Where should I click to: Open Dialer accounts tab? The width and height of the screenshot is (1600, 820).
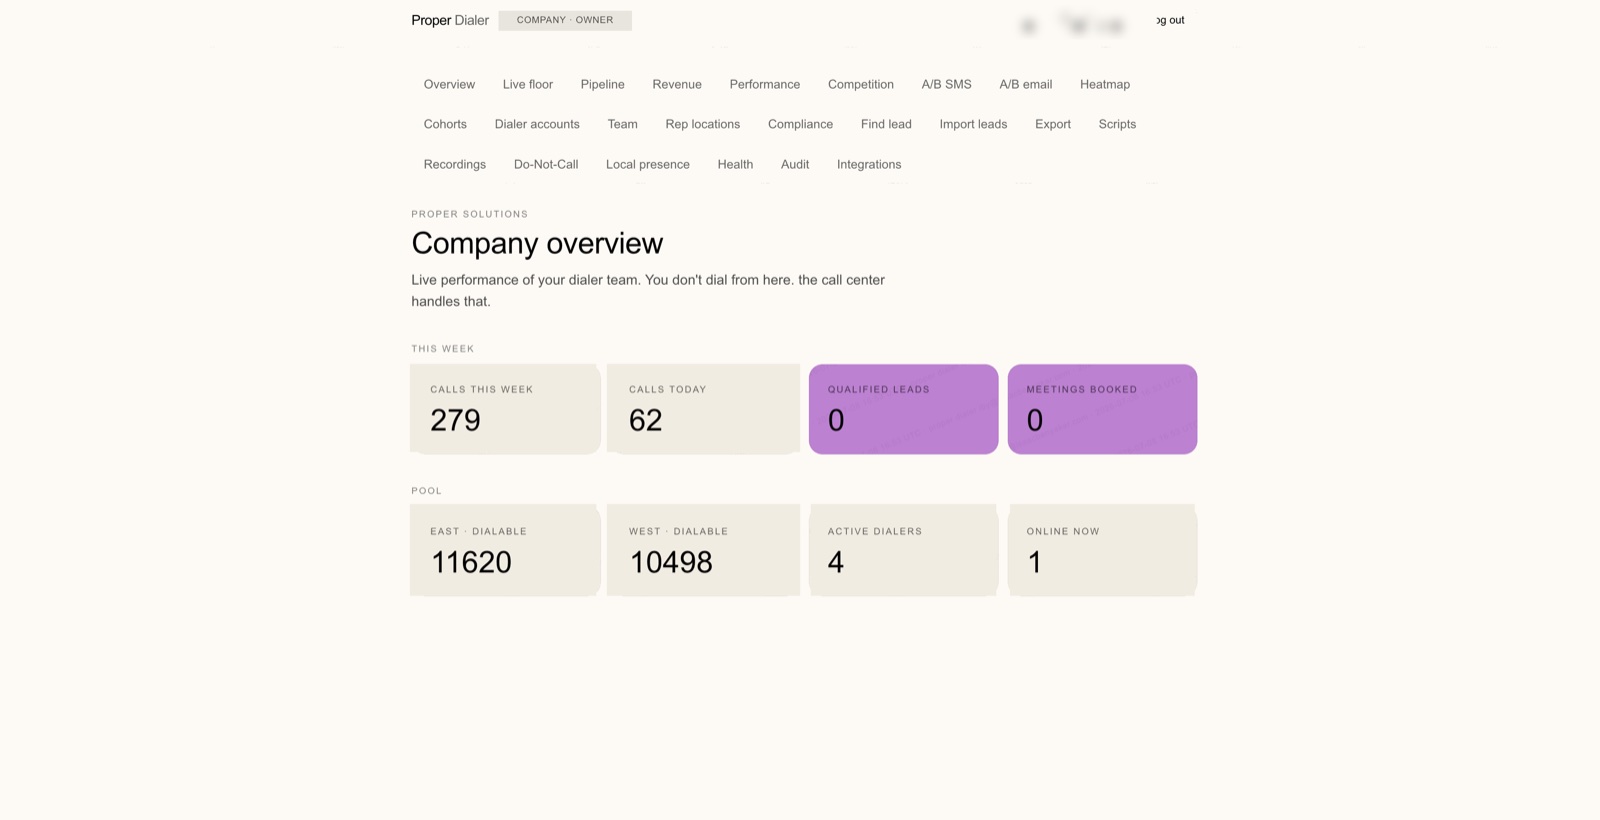pos(537,124)
